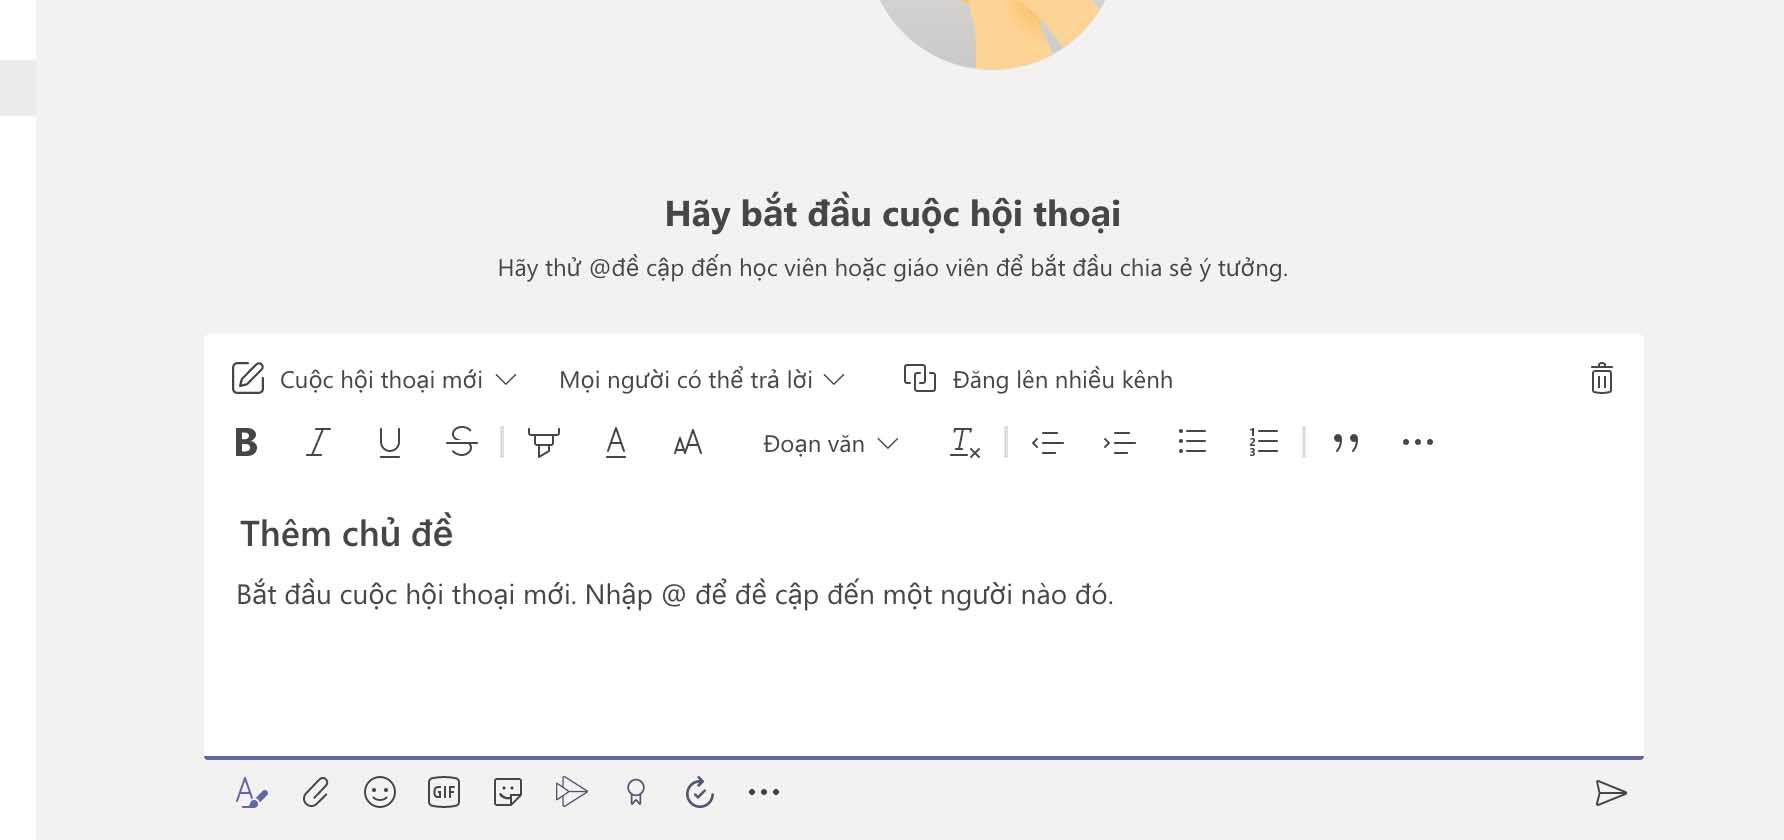Toggle underline formatting
Image resolution: width=1784 pixels, height=840 pixels.
390,442
